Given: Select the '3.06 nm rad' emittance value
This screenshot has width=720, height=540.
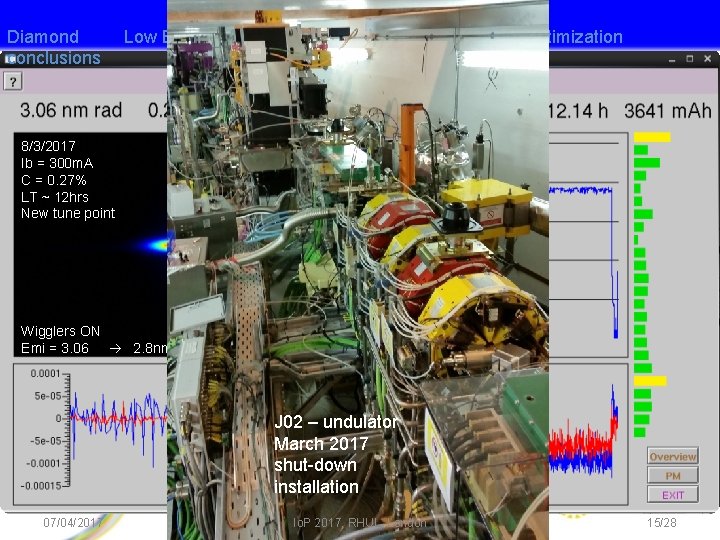Looking at the screenshot, I should pyautogui.click(x=71, y=110).
